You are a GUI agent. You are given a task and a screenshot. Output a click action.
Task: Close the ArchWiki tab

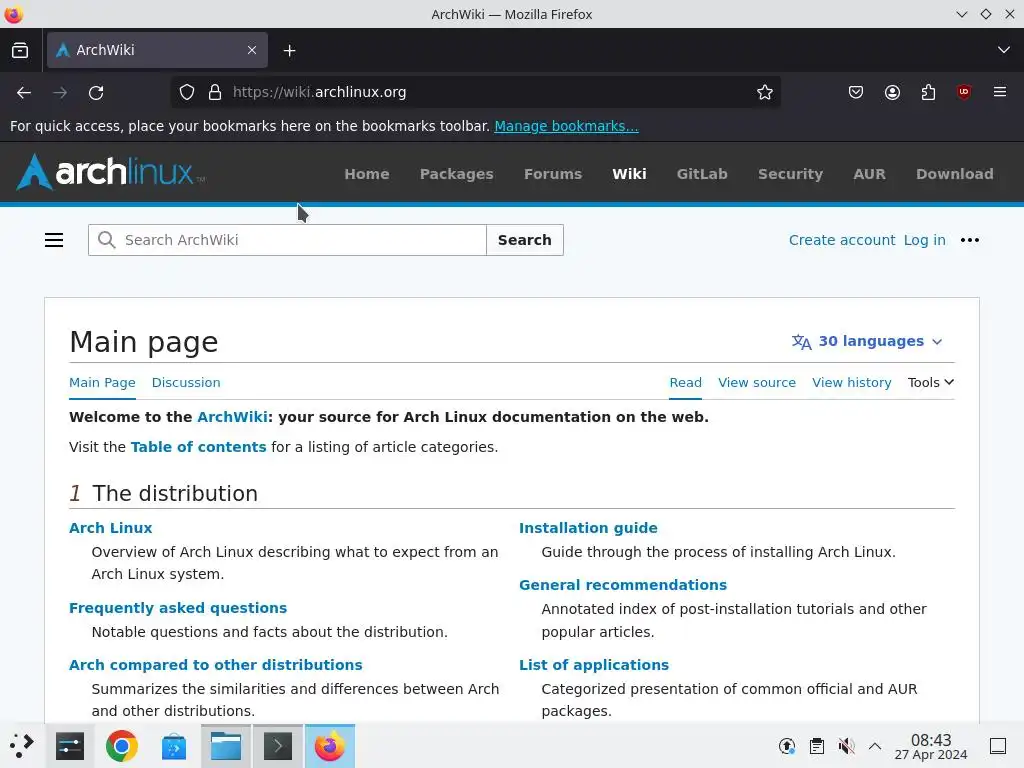point(252,50)
